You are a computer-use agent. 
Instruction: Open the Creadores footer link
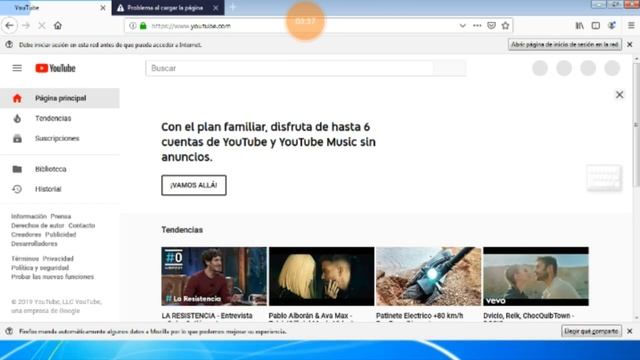pos(26,235)
